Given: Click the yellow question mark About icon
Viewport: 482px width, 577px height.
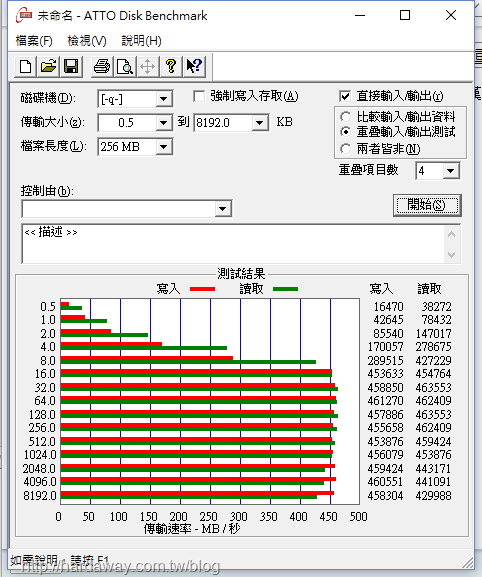Looking at the screenshot, I should [171, 67].
